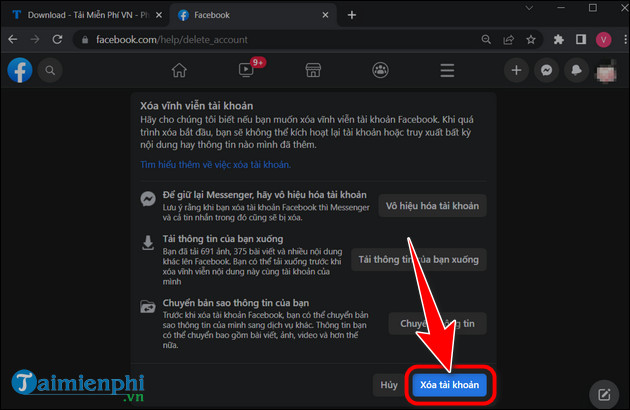Close the Download - Tải Miễn Phí VN tab
This screenshot has width=630, height=410.
pyautogui.click(x=159, y=15)
